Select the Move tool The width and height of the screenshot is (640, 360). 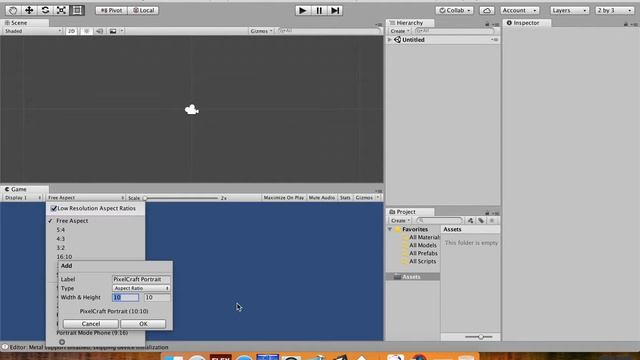click(x=29, y=10)
